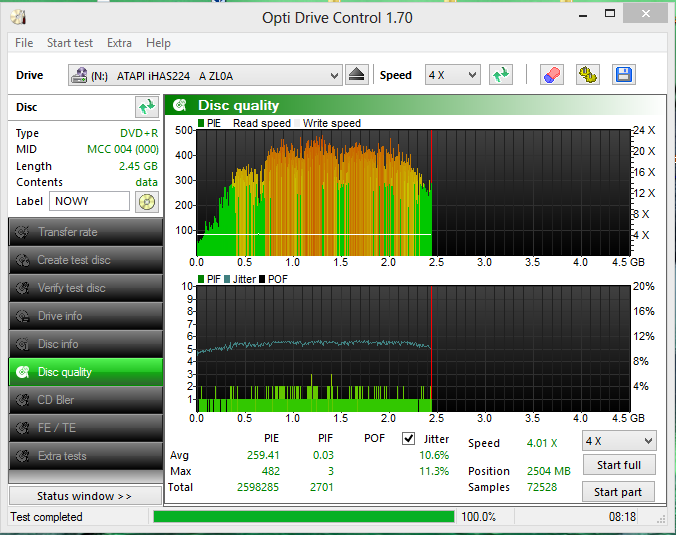Image resolution: width=676 pixels, height=535 pixels.
Task: Click the PIE total value 2598285
Action: [x=258, y=487]
